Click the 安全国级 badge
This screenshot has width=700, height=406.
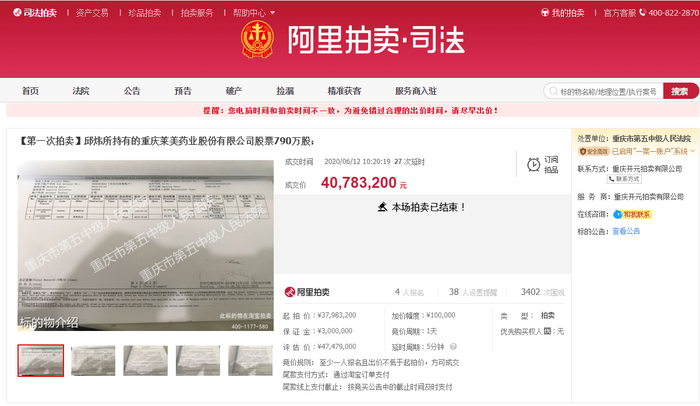594,151
